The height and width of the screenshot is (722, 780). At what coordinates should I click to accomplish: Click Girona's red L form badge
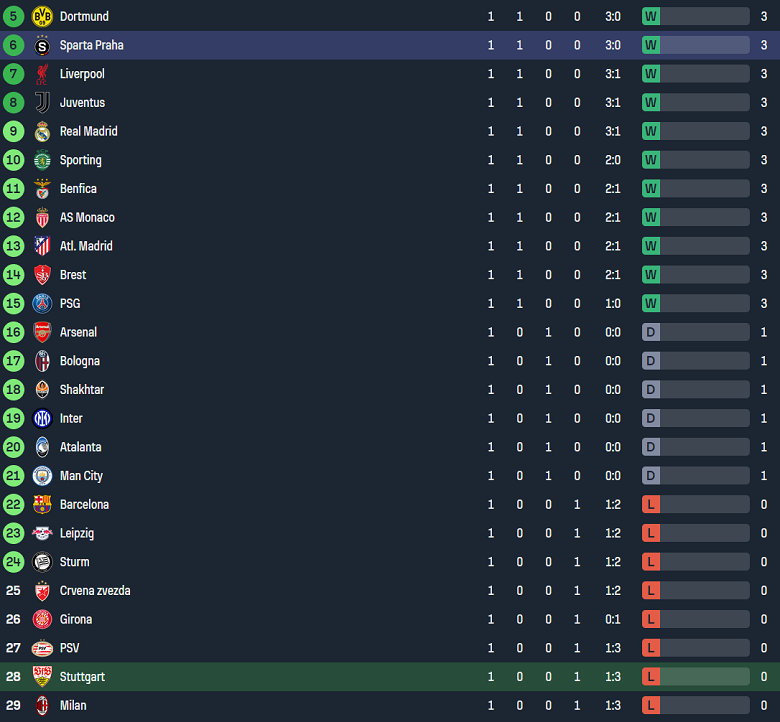click(651, 620)
